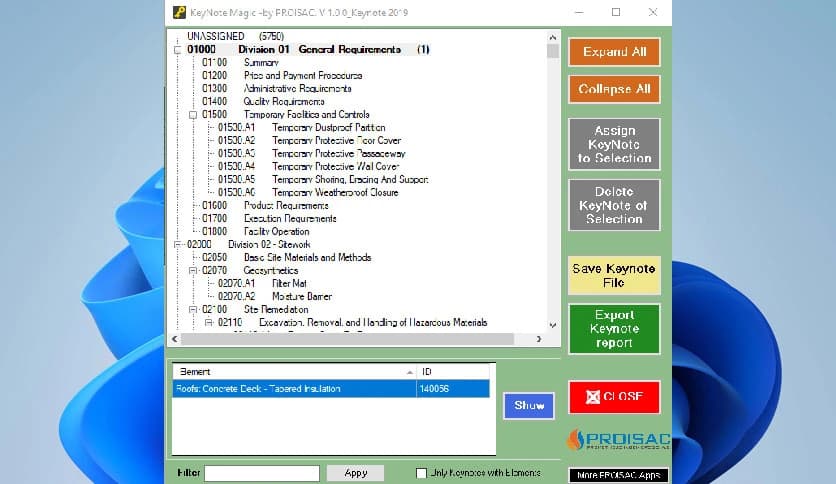
Task: Click the horizontal scroll right arrow
Action: click(539, 339)
